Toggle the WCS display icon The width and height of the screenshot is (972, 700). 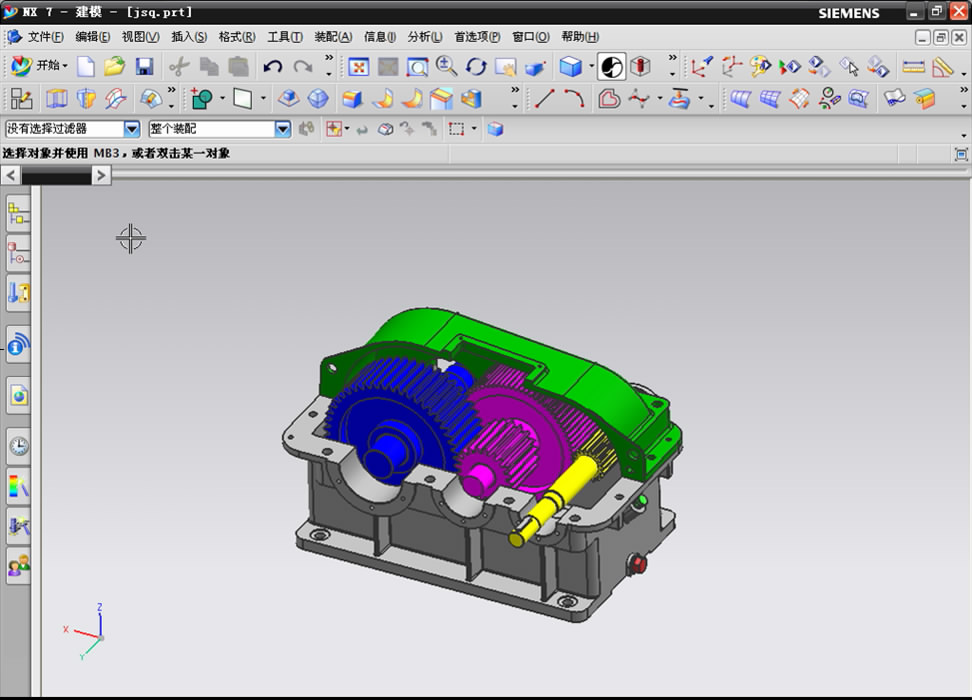(702, 67)
